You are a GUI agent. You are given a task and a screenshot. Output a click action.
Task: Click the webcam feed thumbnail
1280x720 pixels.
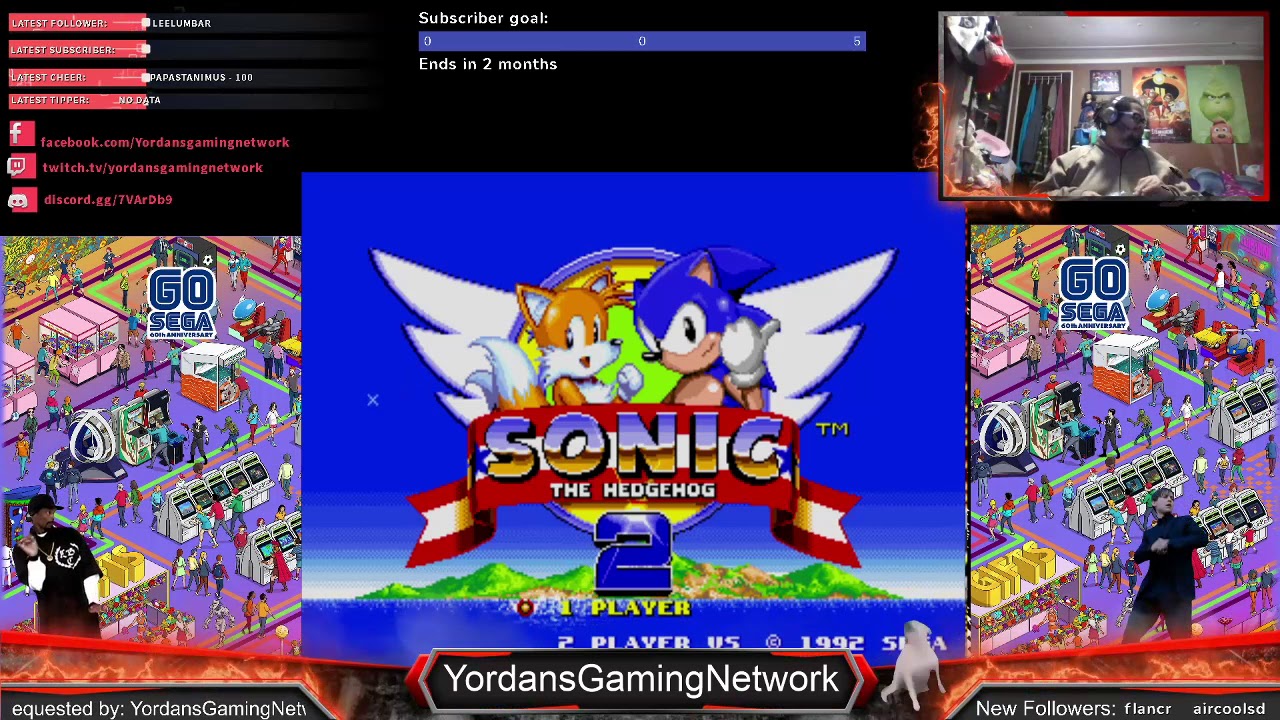[1104, 106]
